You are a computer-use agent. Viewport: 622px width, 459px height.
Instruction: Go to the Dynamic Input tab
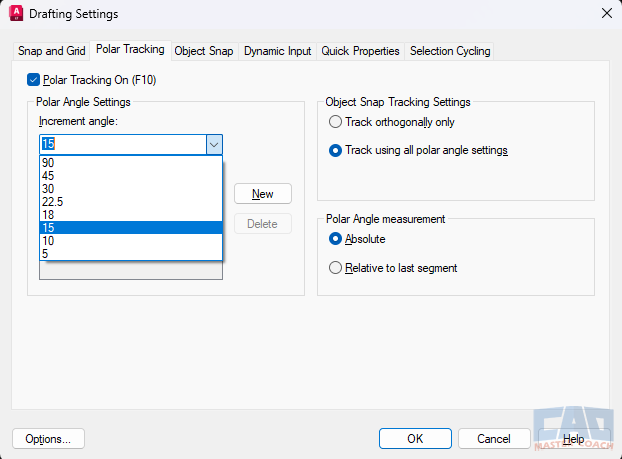[277, 51]
